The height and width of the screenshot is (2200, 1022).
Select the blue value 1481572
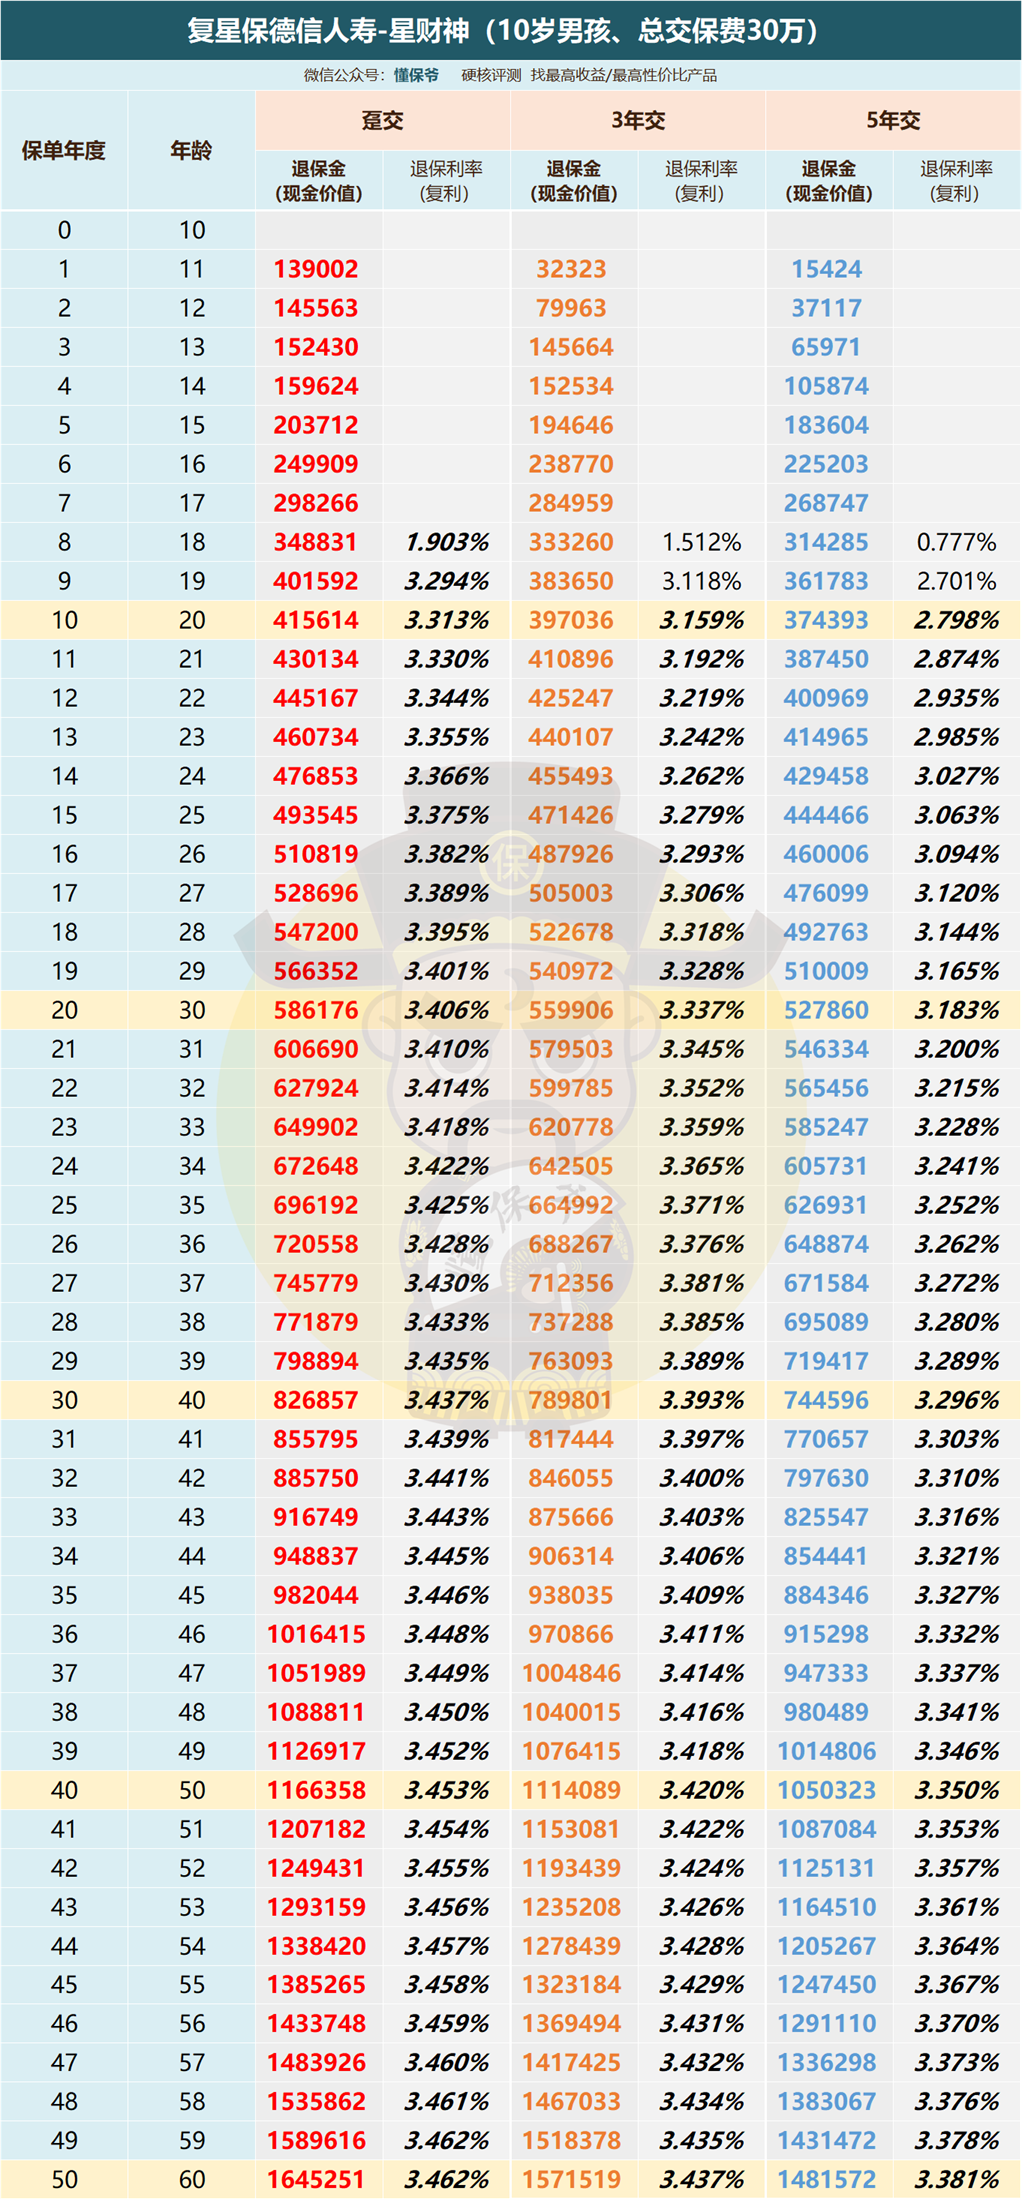coord(826,2179)
